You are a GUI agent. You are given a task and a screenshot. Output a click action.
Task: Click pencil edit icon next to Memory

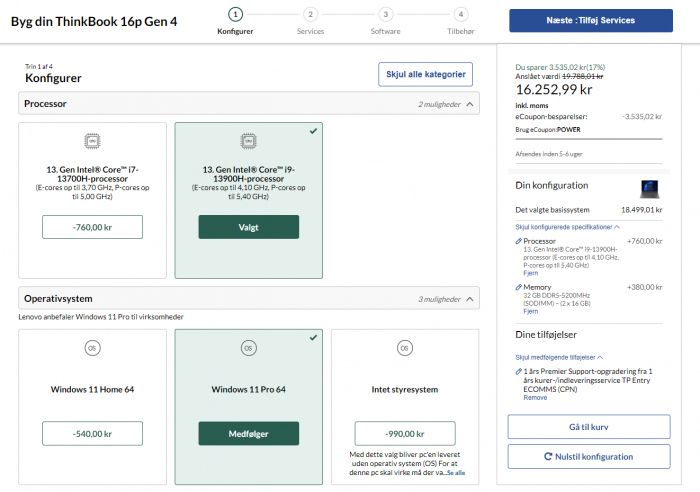pyautogui.click(x=518, y=287)
